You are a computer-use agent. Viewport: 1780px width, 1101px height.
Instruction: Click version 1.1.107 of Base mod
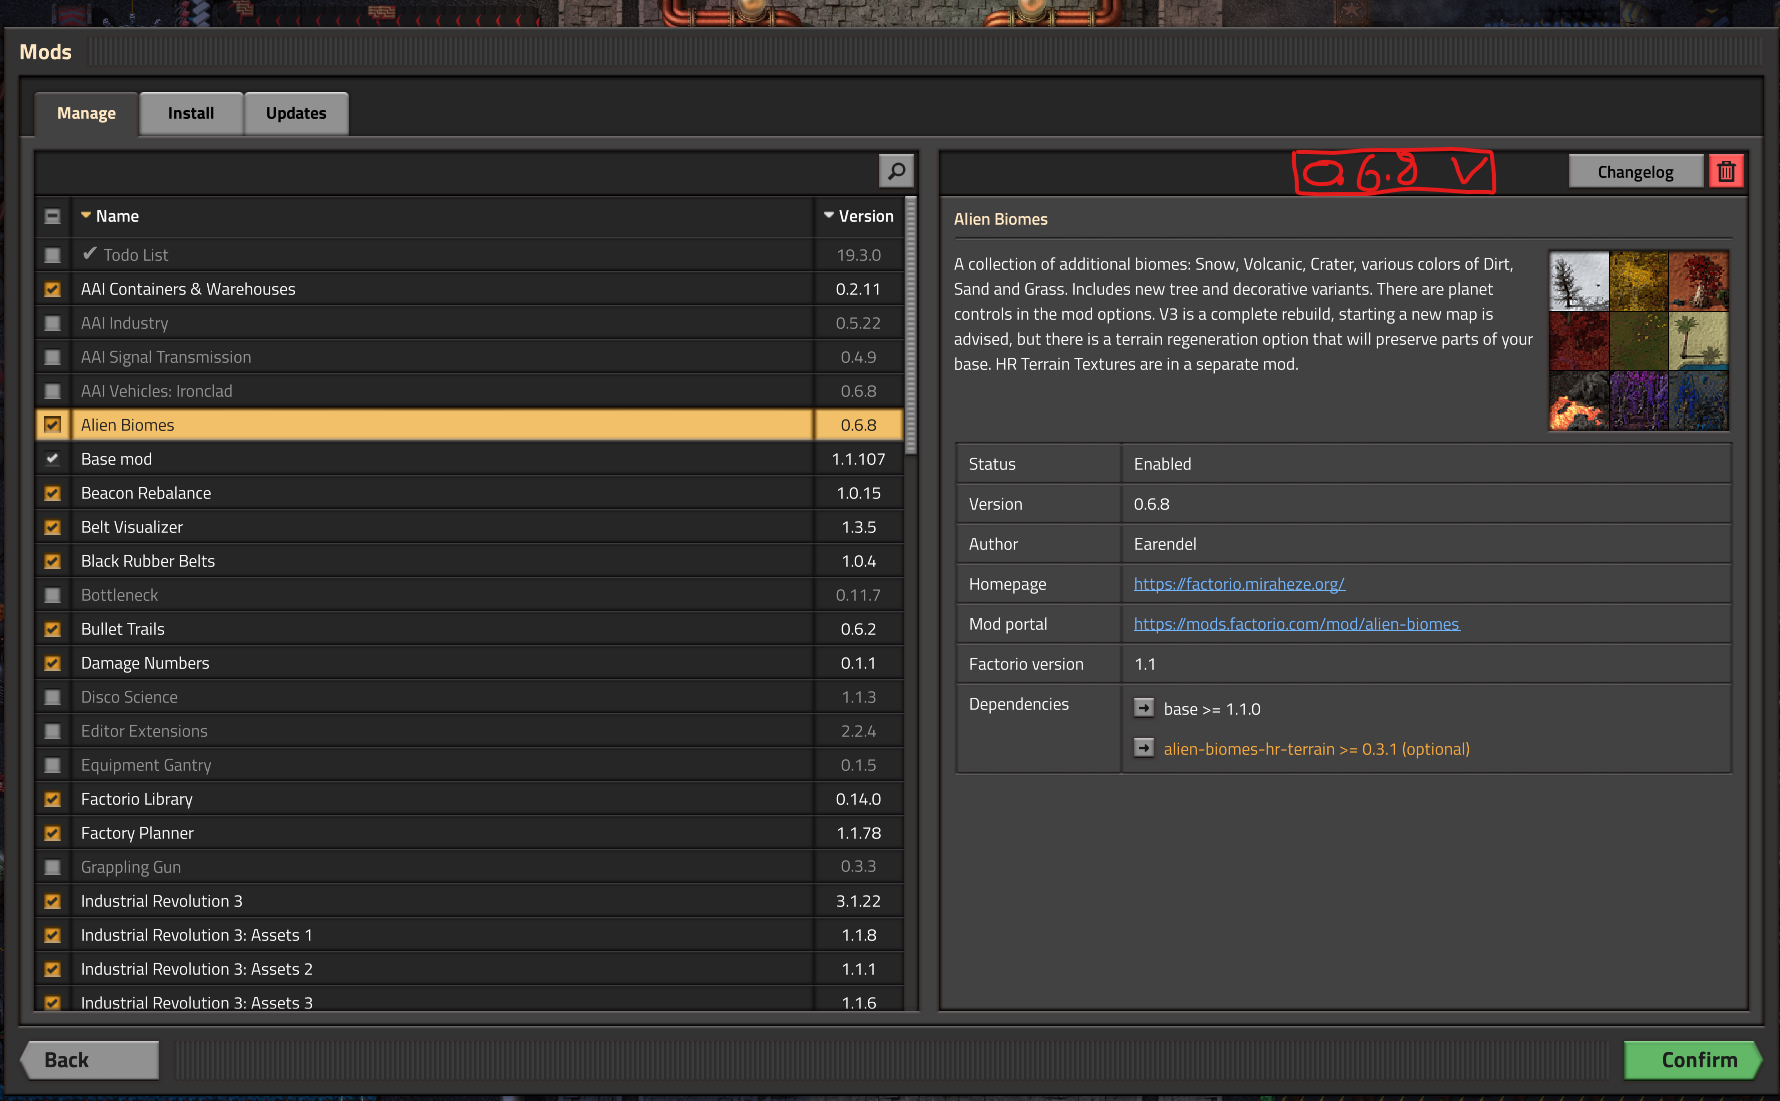click(858, 459)
